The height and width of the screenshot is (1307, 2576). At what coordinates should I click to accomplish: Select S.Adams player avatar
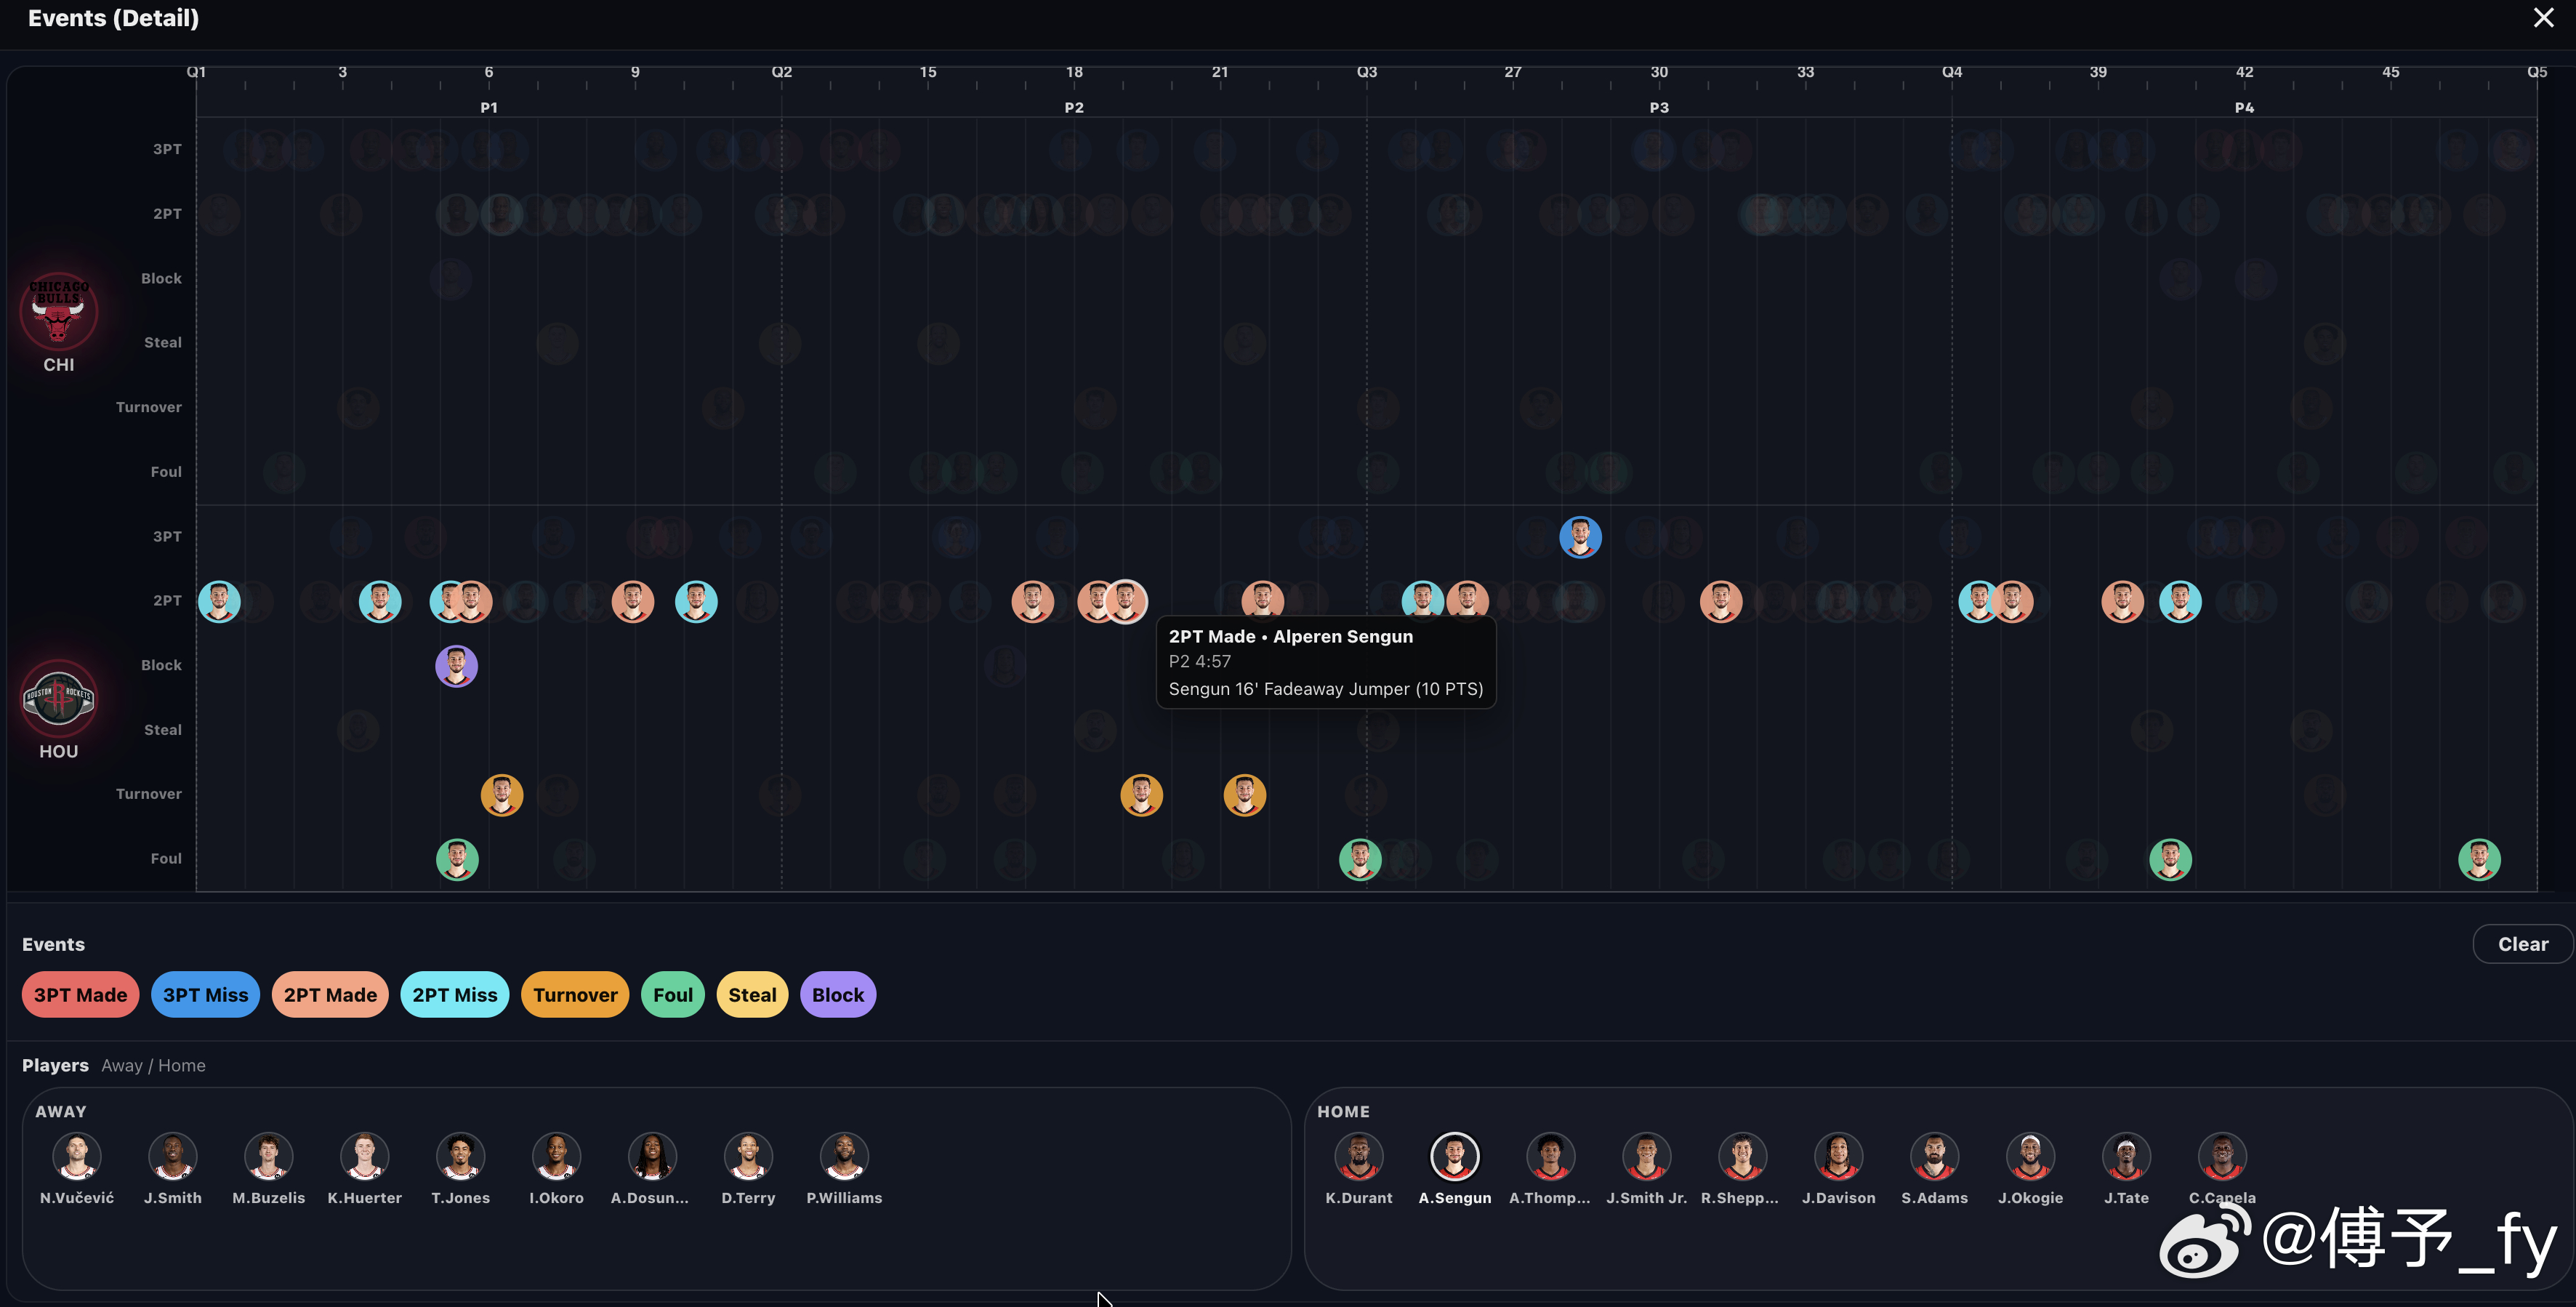1934,1157
